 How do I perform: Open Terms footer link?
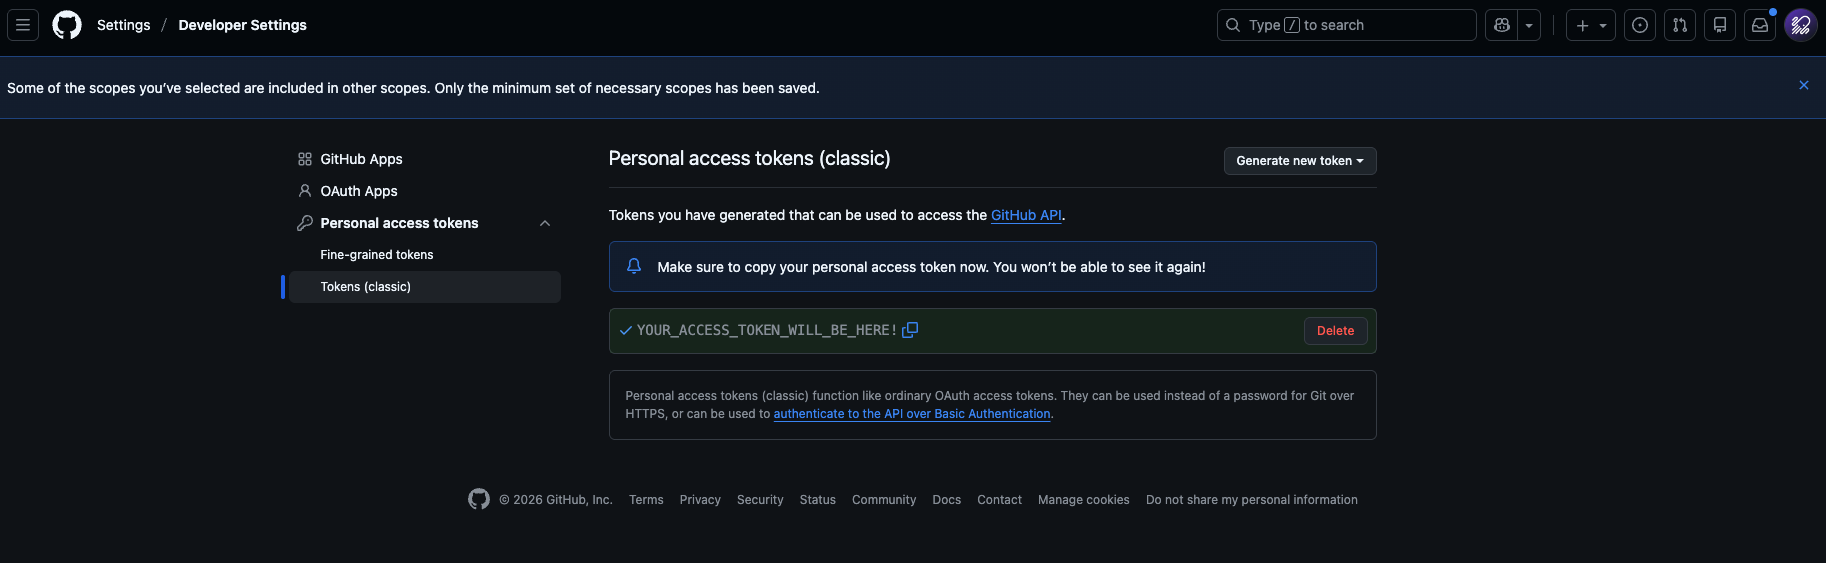(x=646, y=500)
